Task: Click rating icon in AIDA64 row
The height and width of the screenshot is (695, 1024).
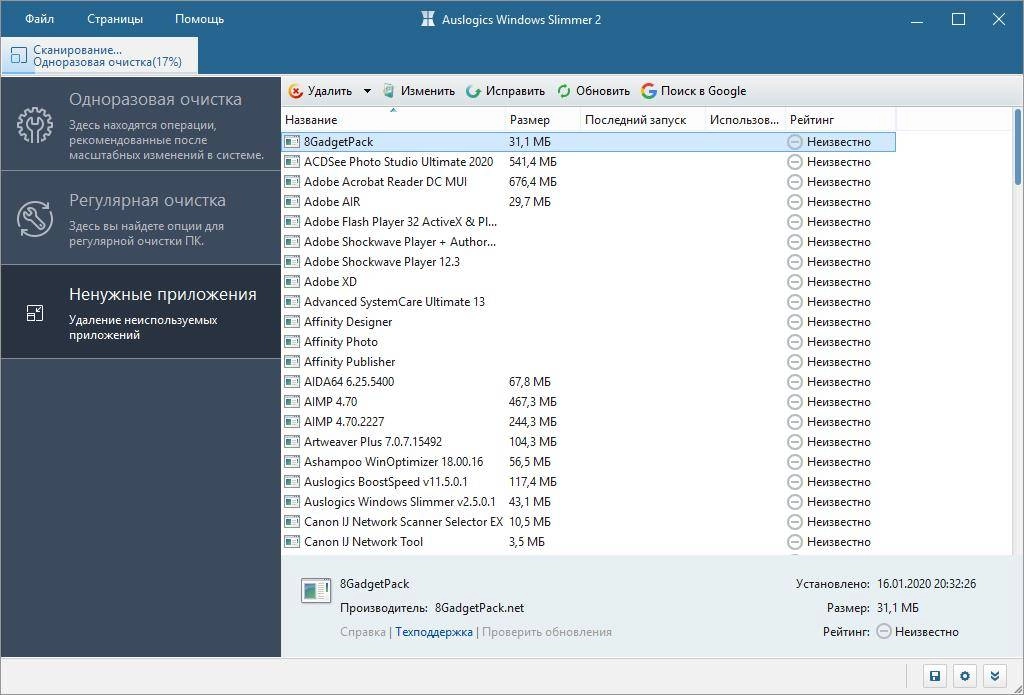Action: point(795,382)
